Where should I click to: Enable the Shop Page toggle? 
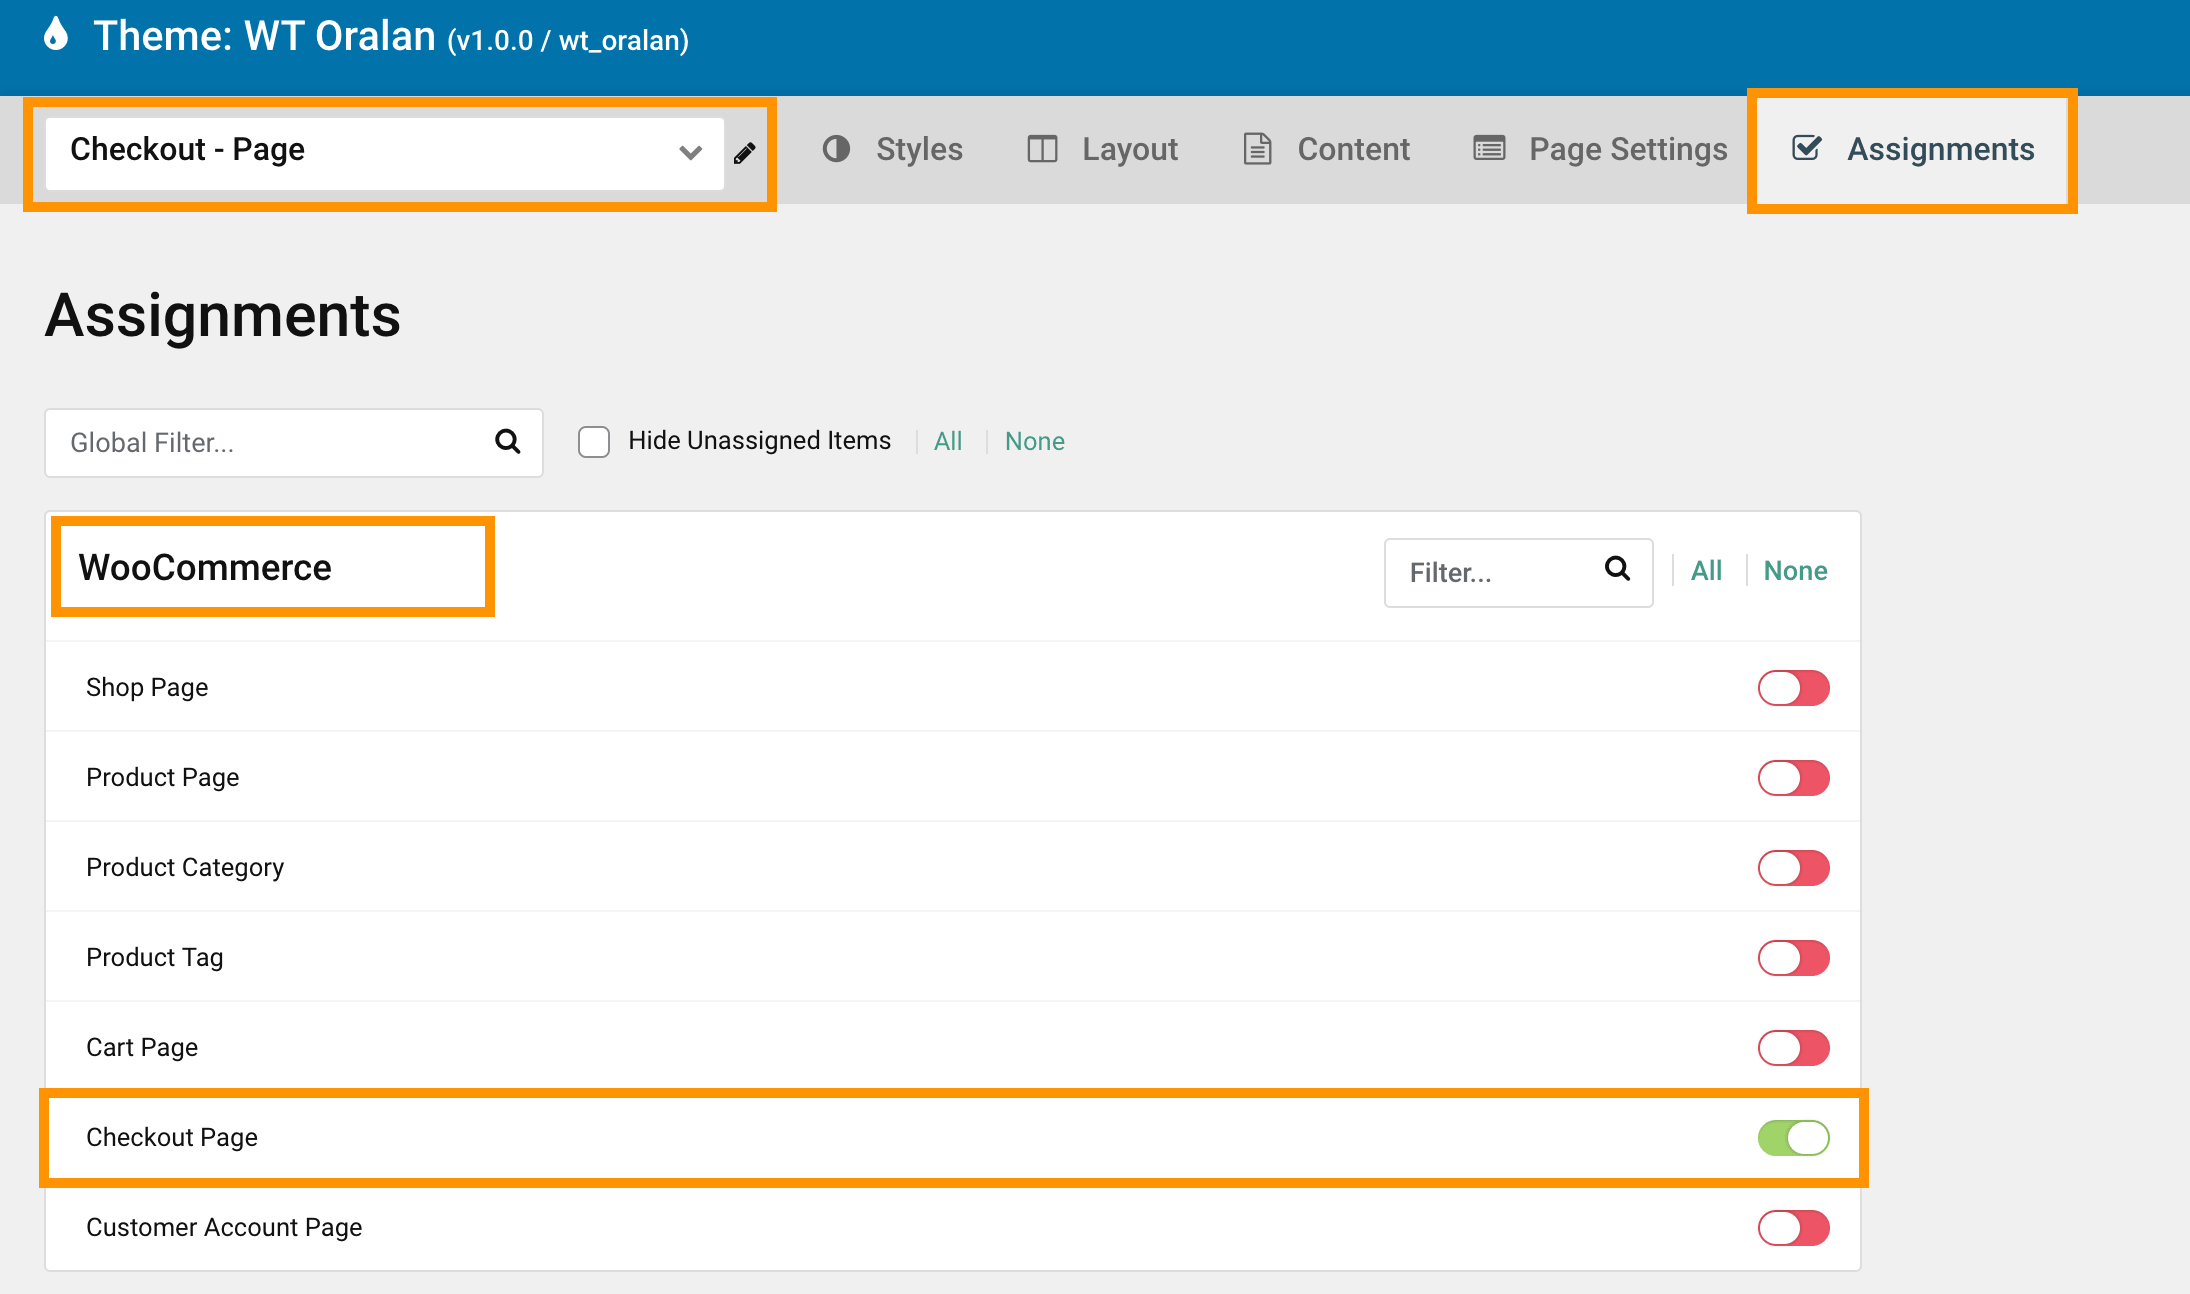coord(1794,688)
